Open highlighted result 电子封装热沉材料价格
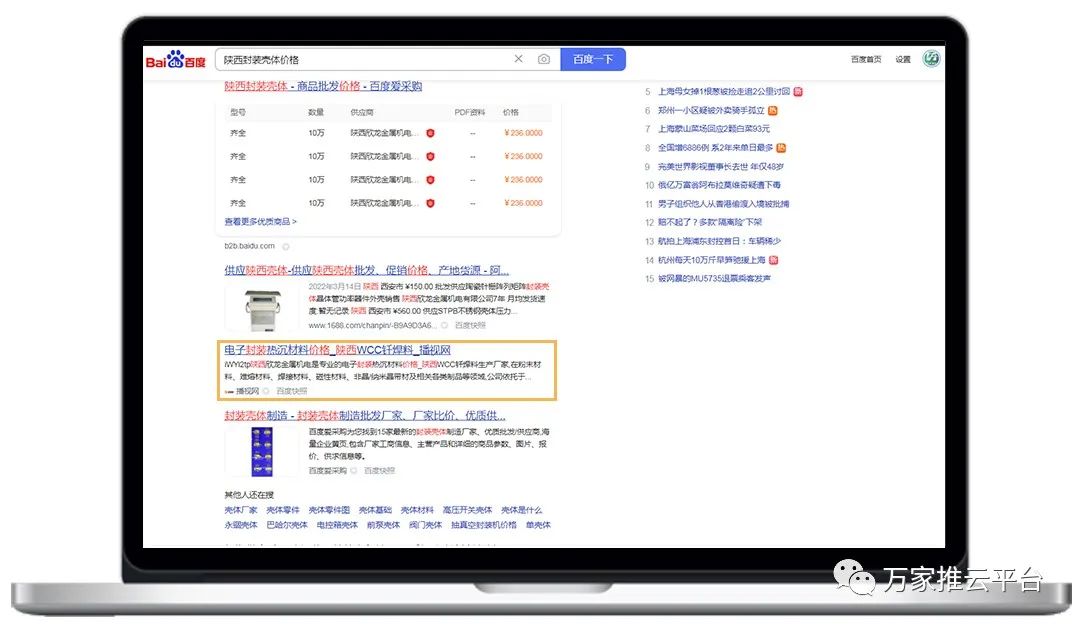The height and width of the screenshot is (628, 1080). (337, 351)
